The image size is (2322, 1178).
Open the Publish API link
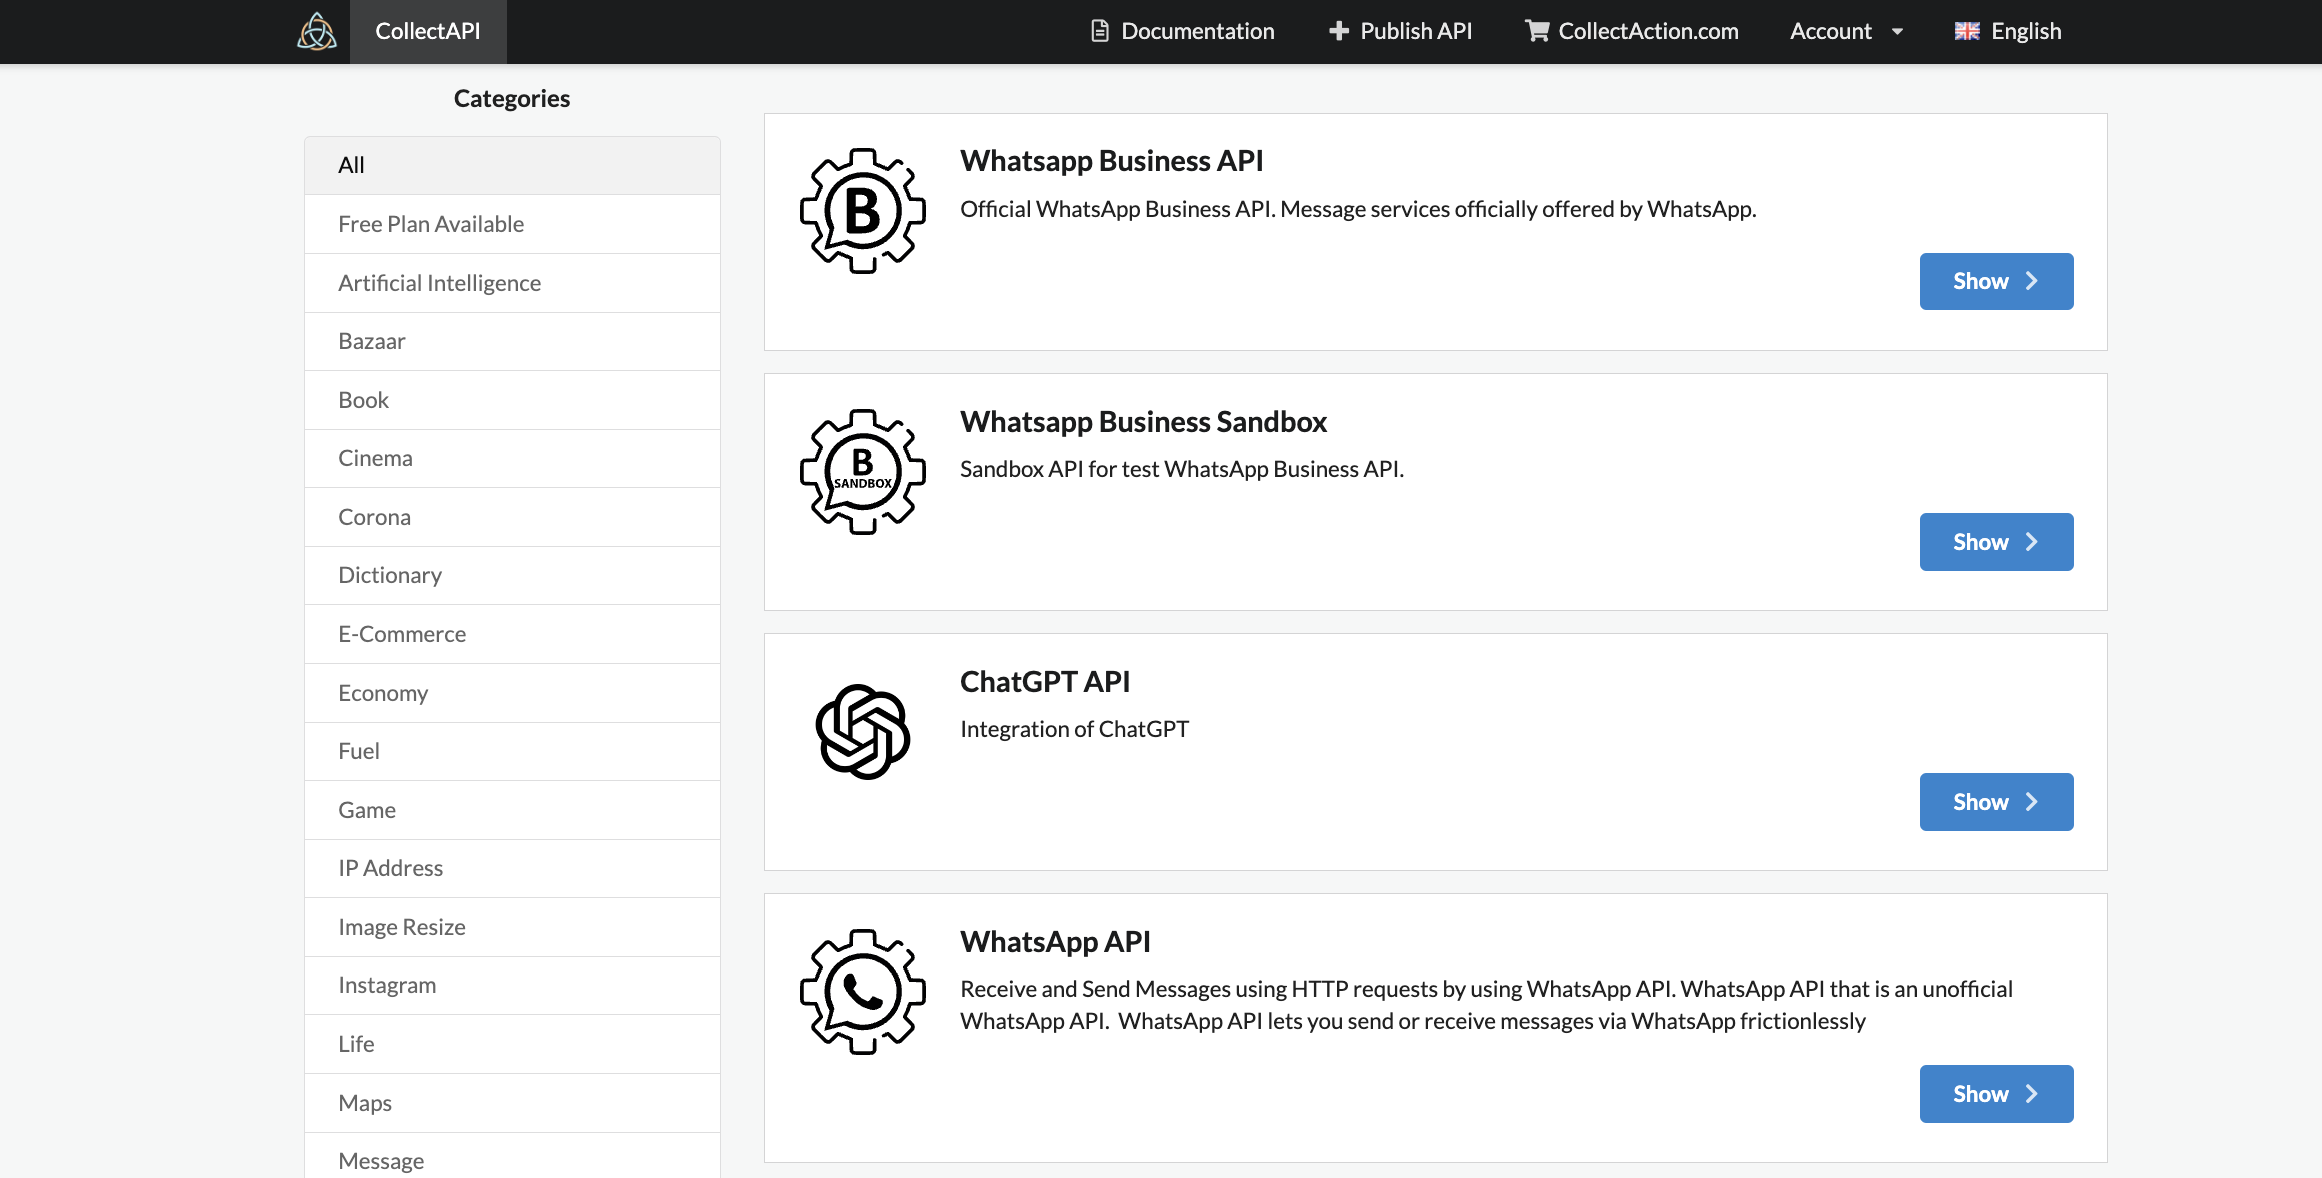1401,31
